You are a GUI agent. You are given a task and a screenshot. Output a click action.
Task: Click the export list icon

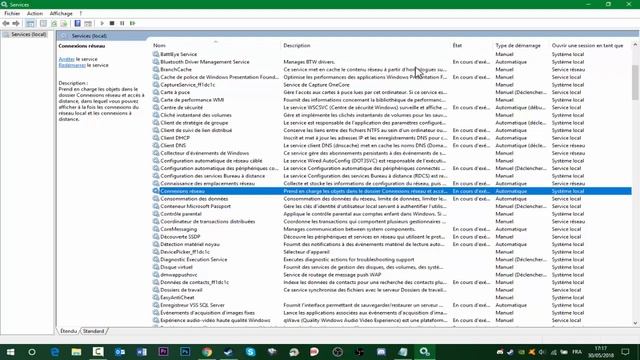pos(64,24)
